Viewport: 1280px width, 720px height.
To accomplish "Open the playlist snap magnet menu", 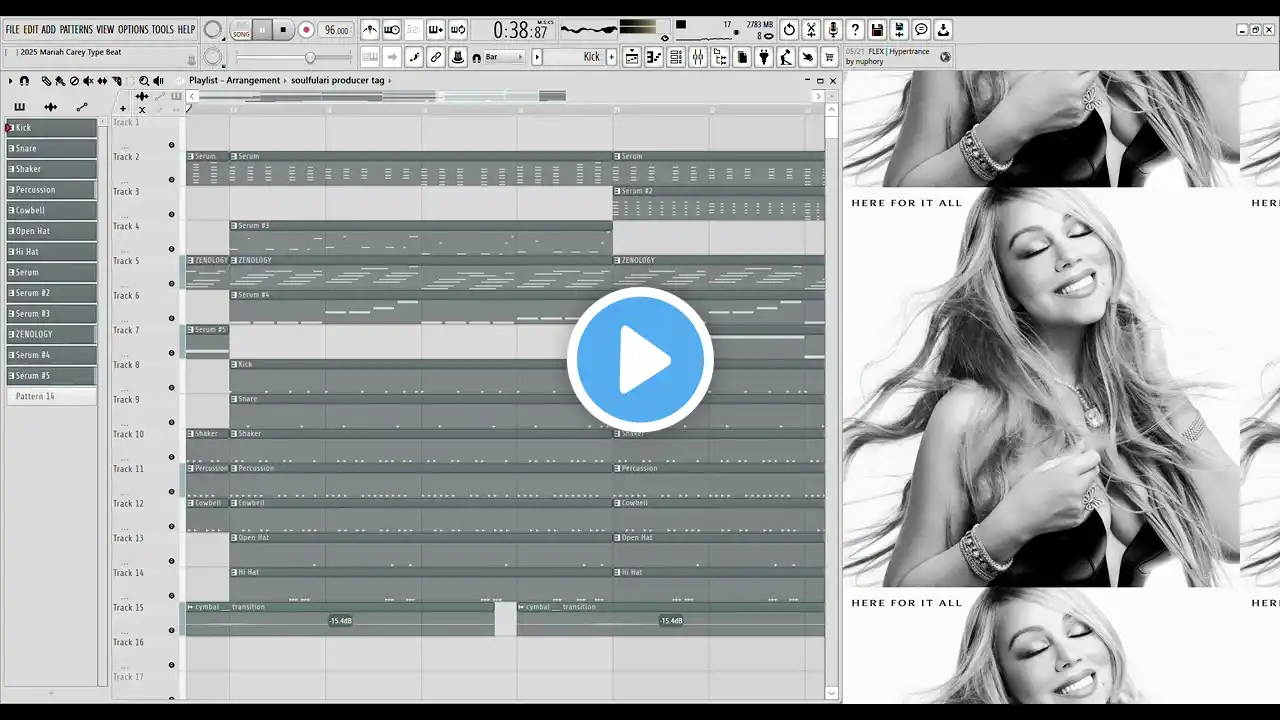I will click(x=24, y=81).
